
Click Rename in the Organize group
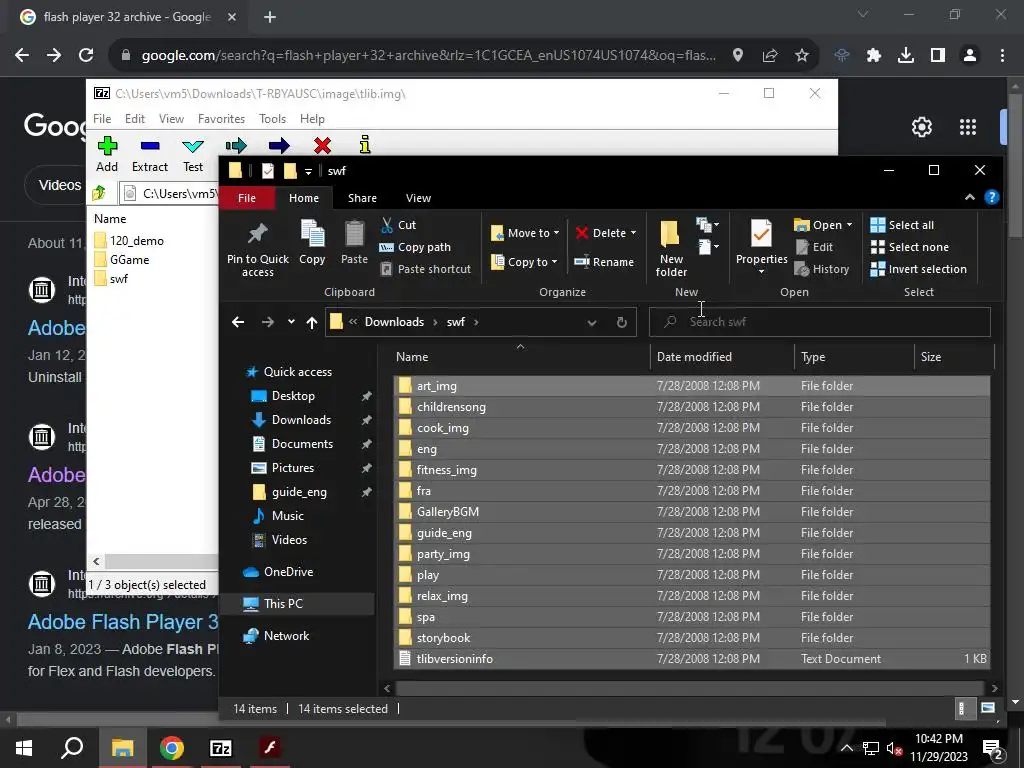pos(604,262)
